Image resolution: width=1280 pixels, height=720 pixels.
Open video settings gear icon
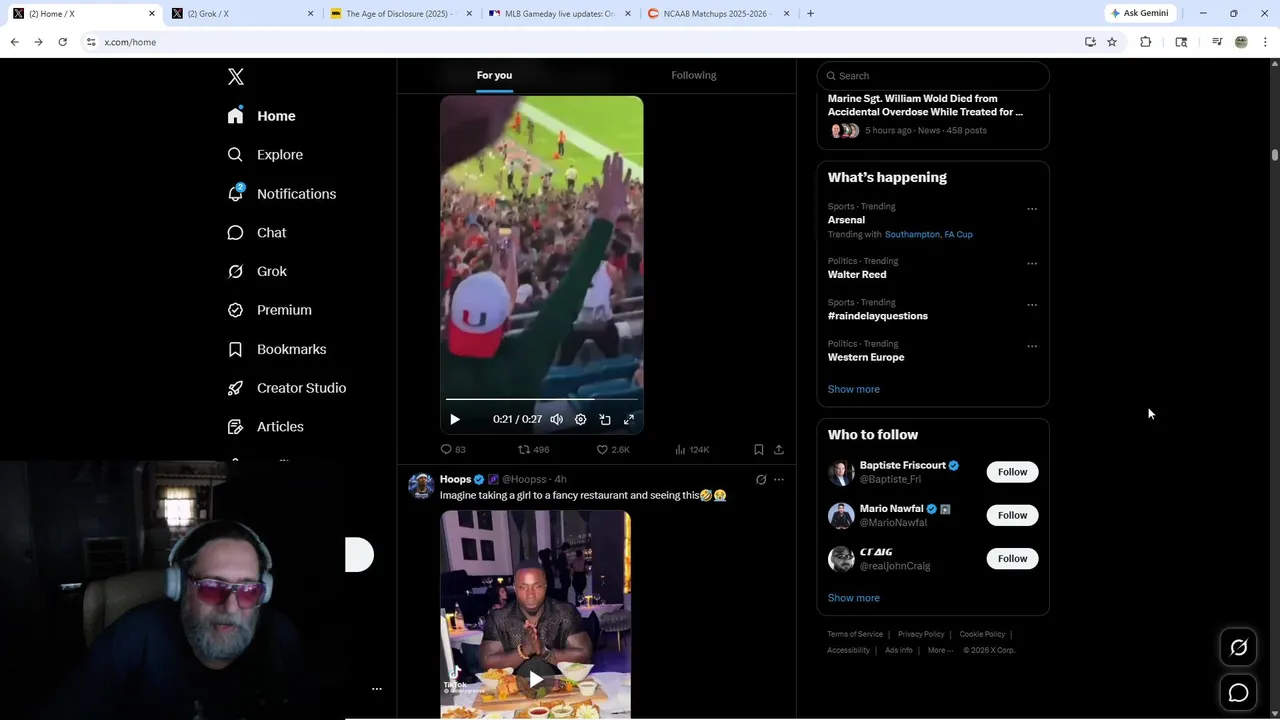click(580, 420)
